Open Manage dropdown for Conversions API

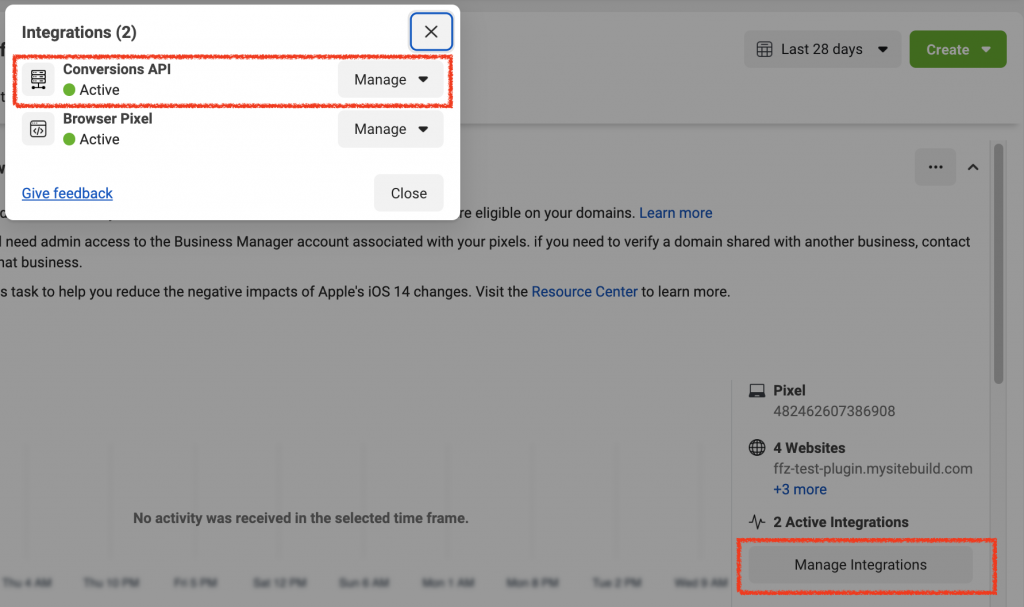pyautogui.click(x=390, y=79)
